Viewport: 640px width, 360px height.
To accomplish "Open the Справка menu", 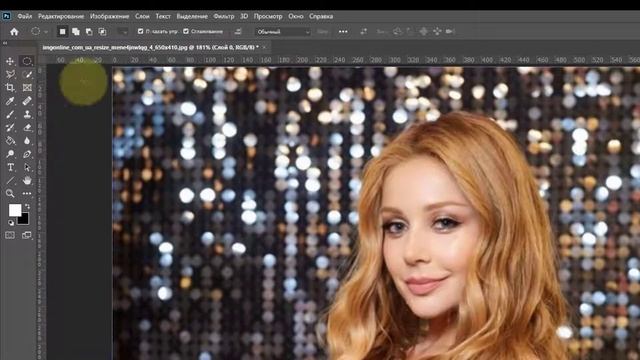I will (x=321, y=16).
